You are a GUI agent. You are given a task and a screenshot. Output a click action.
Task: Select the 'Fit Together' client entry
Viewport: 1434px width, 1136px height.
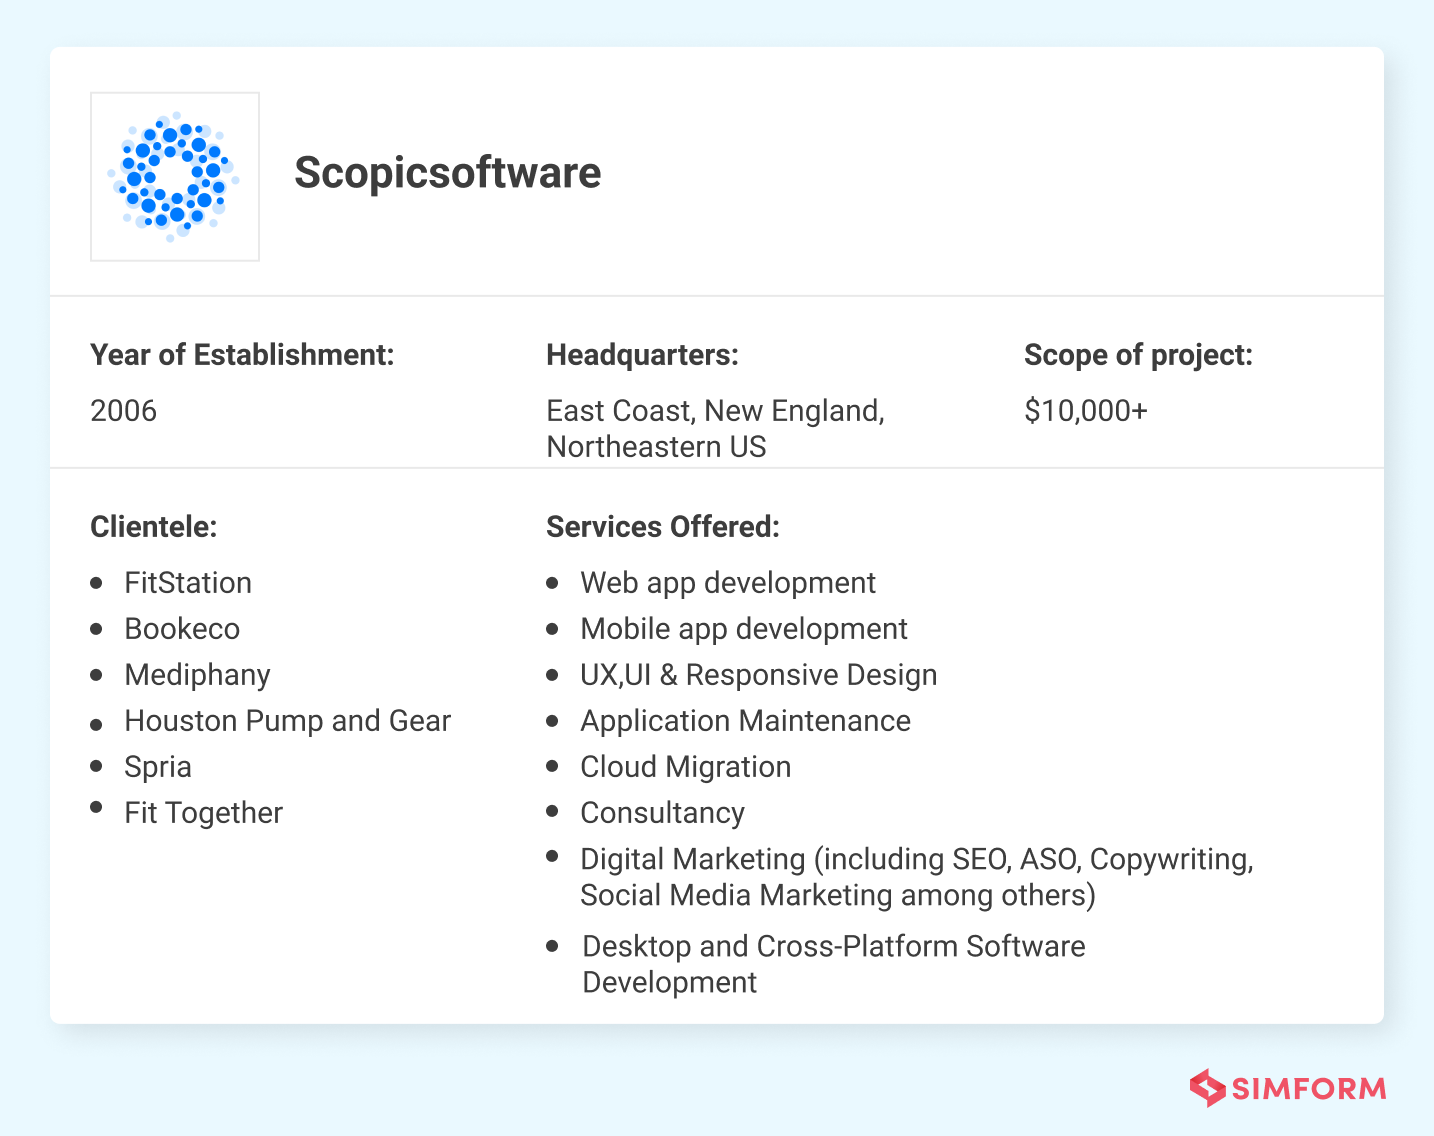click(x=203, y=813)
